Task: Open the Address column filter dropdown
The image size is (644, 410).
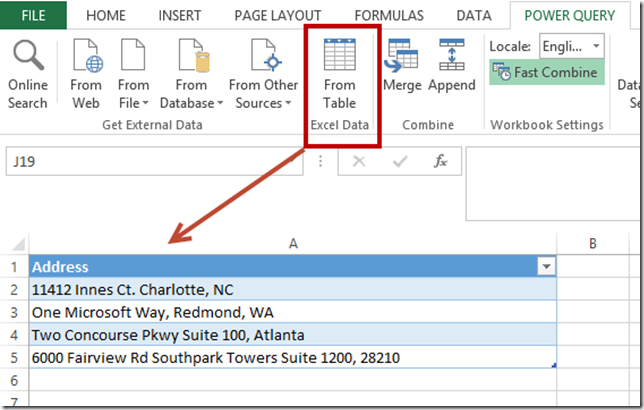Action: tap(547, 267)
